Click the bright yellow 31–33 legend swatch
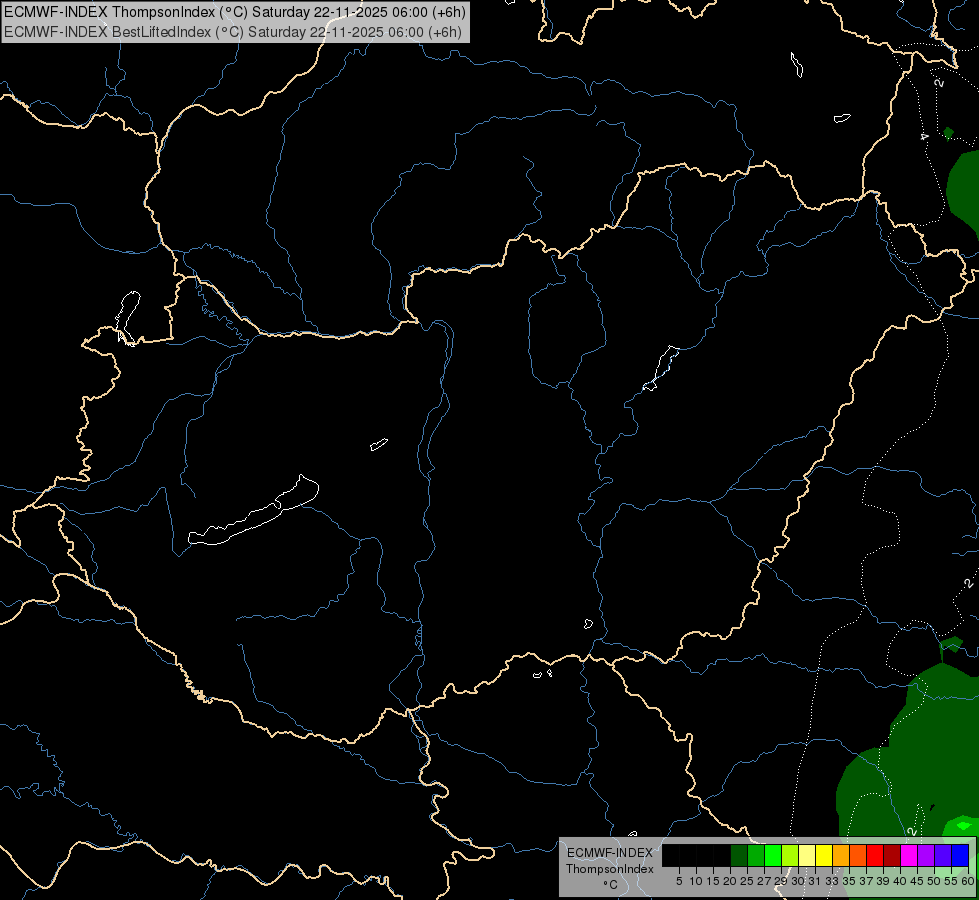The image size is (979, 900). [x=824, y=856]
